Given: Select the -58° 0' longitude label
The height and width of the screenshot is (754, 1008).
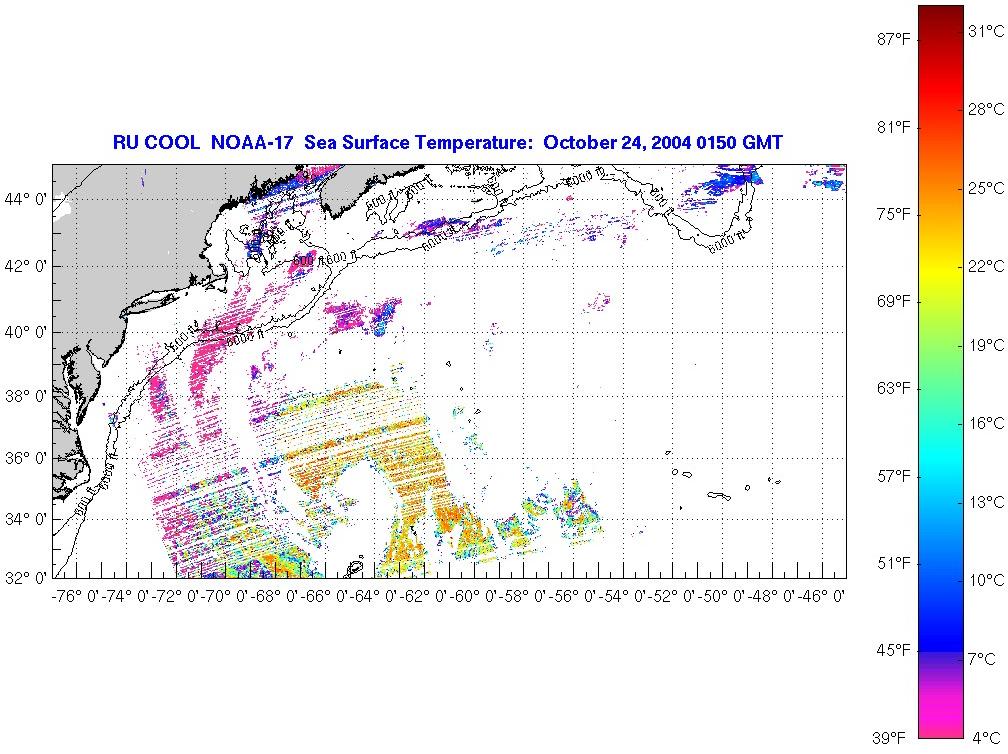Looking at the screenshot, I should coord(524,596).
